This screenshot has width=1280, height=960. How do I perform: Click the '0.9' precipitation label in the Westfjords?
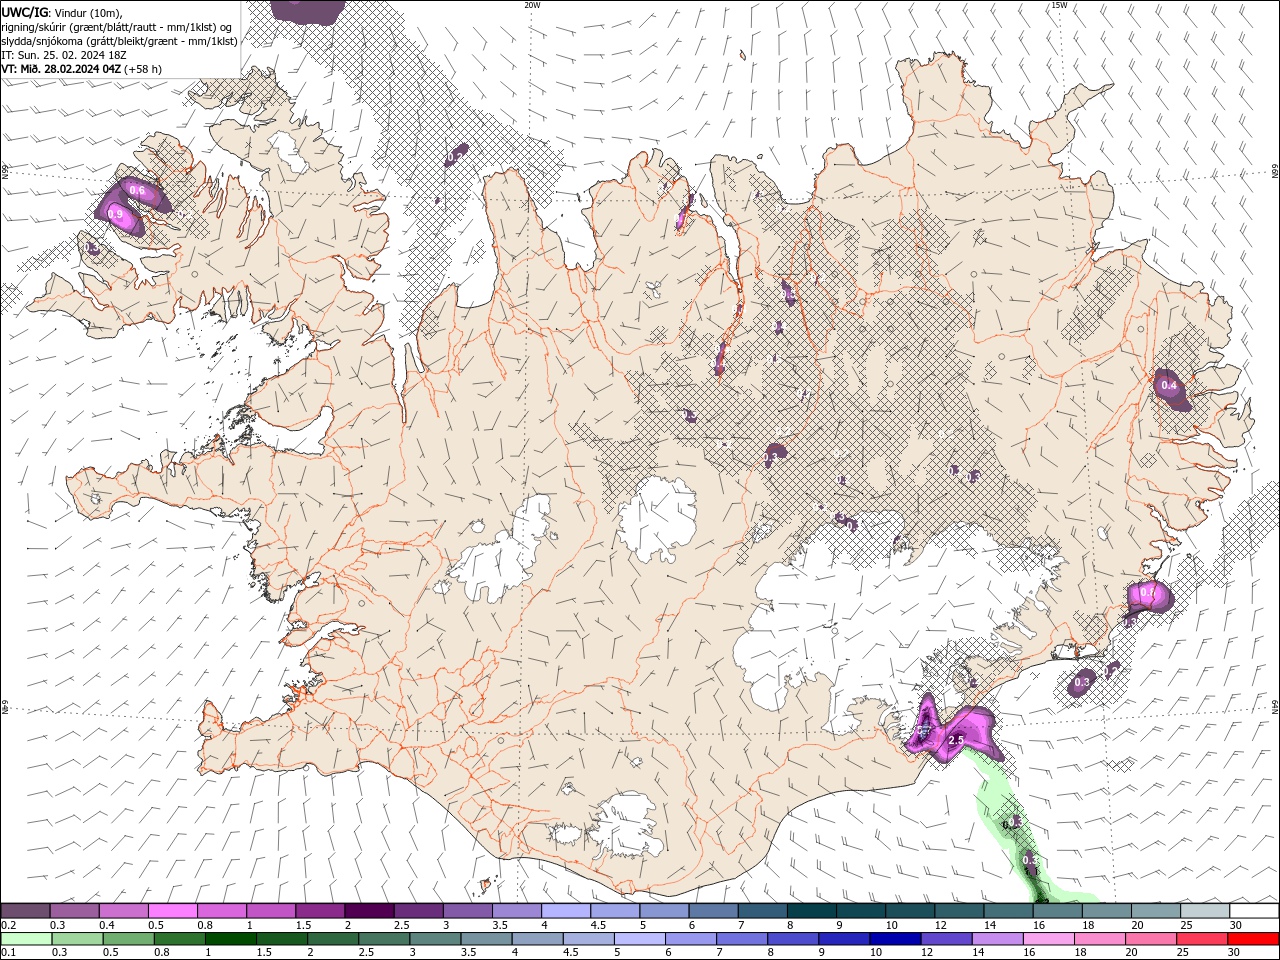115,214
